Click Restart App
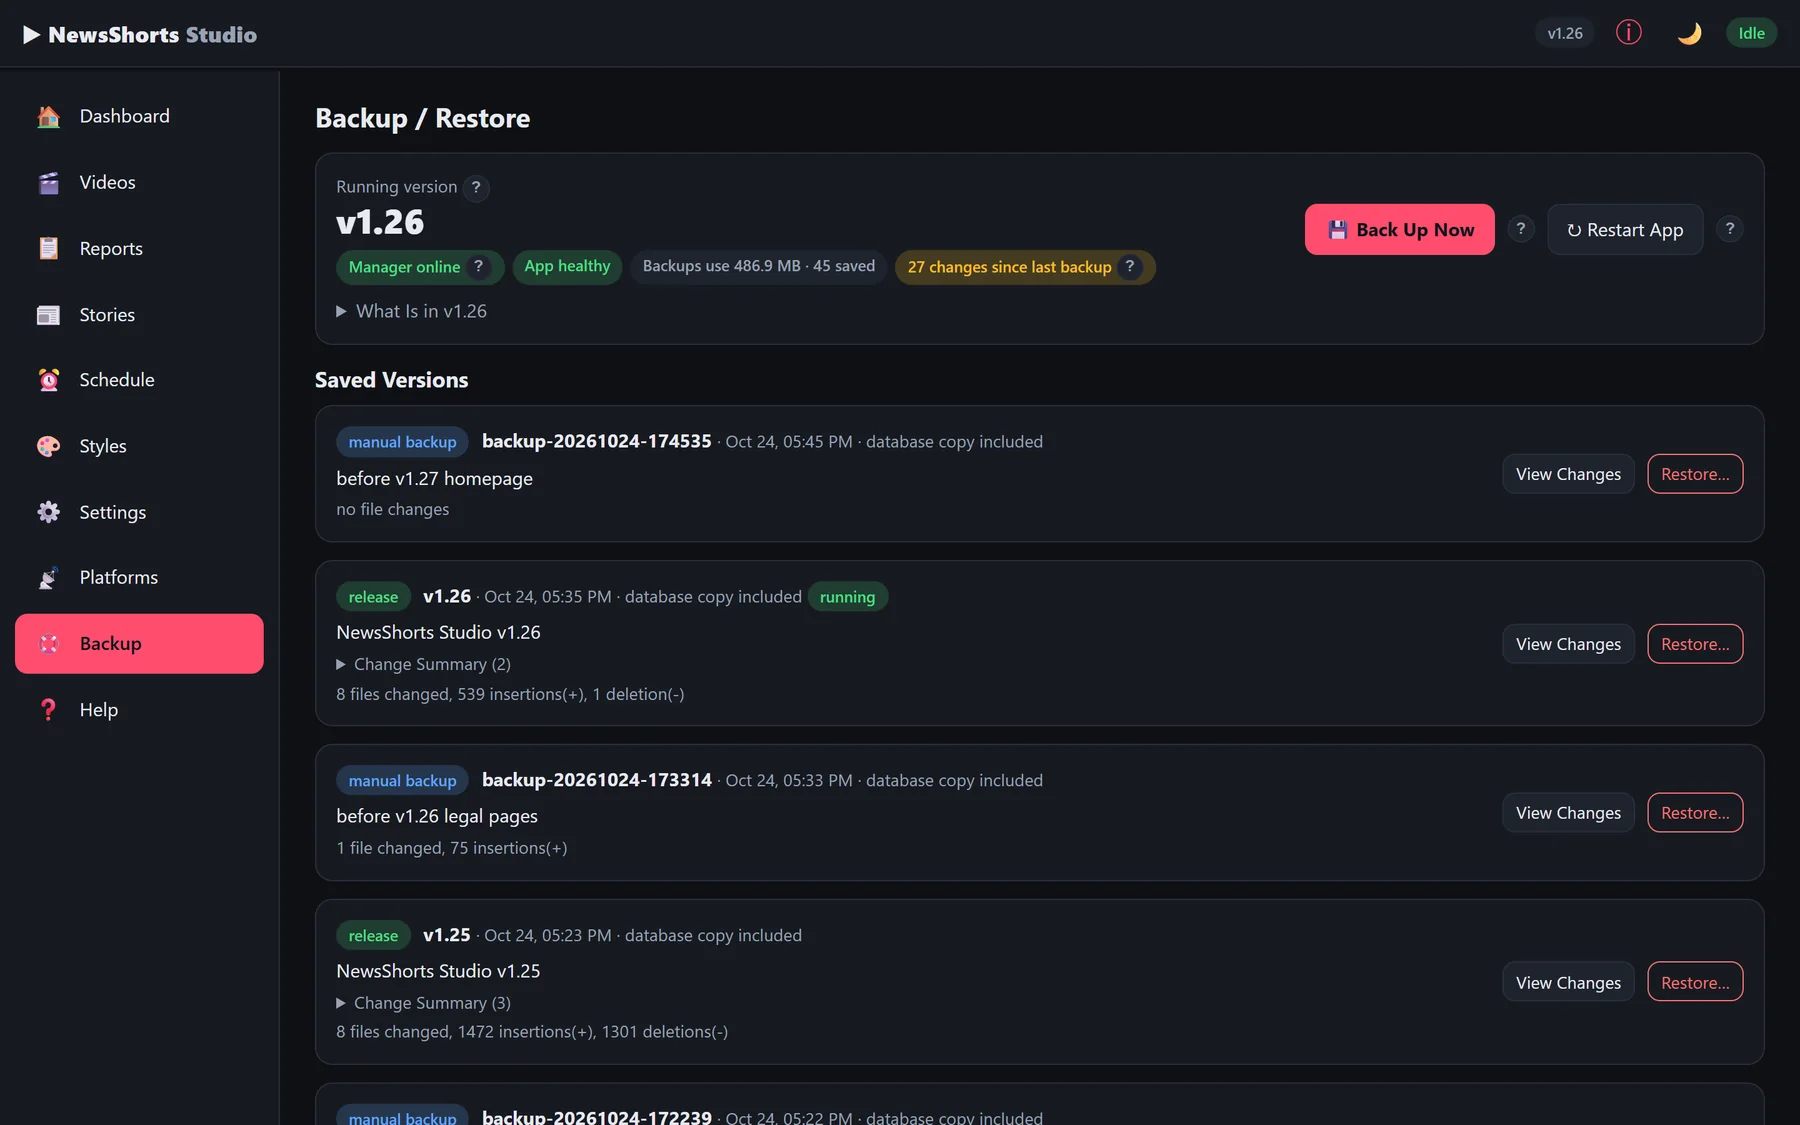This screenshot has width=1800, height=1125. tap(1625, 230)
